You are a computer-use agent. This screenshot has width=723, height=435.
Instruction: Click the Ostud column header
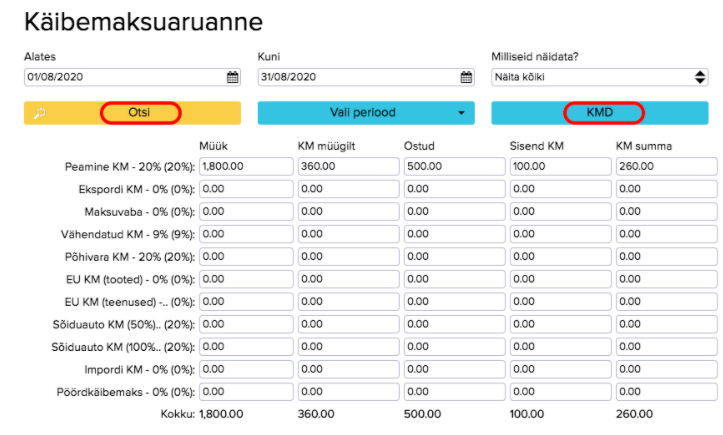pyautogui.click(x=419, y=146)
